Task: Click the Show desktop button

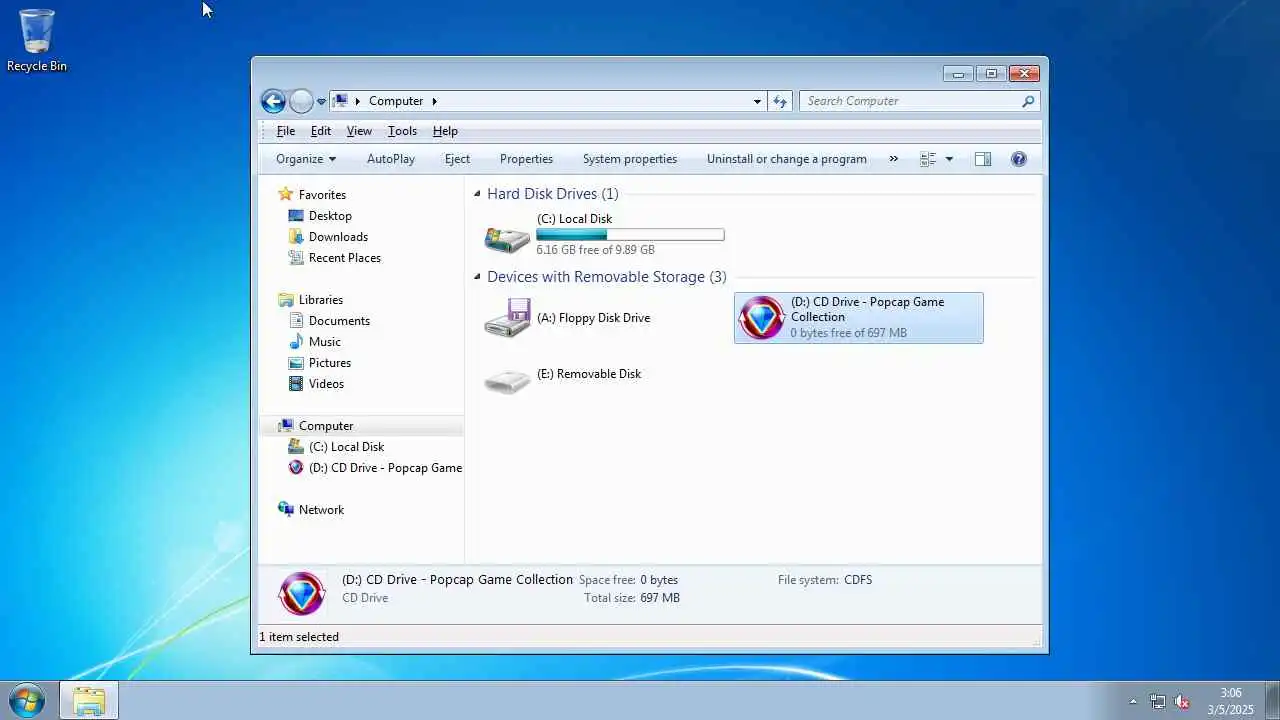Action: pyautogui.click(x=1272, y=700)
